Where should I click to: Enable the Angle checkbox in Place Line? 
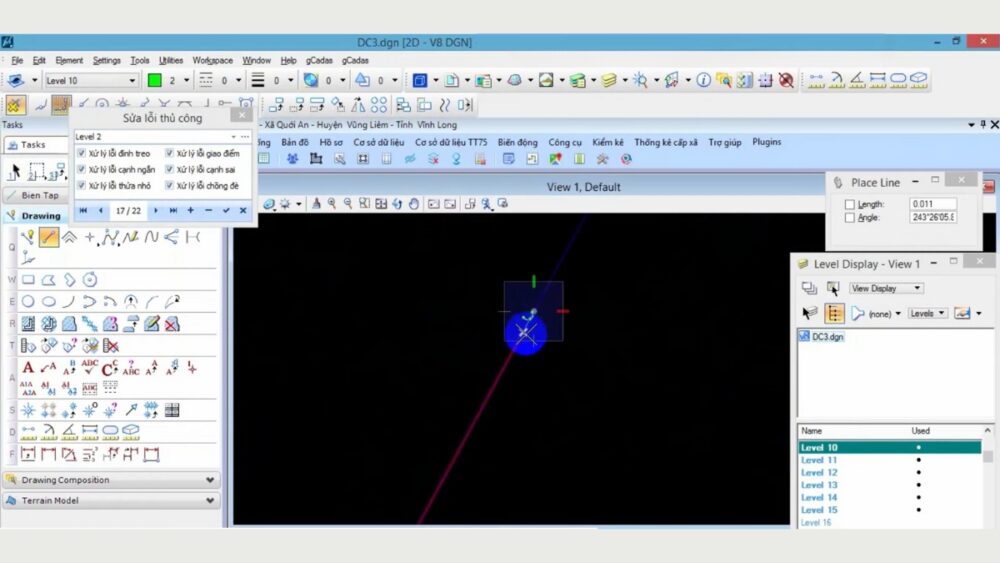pyautogui.click(x=850, y=217)
